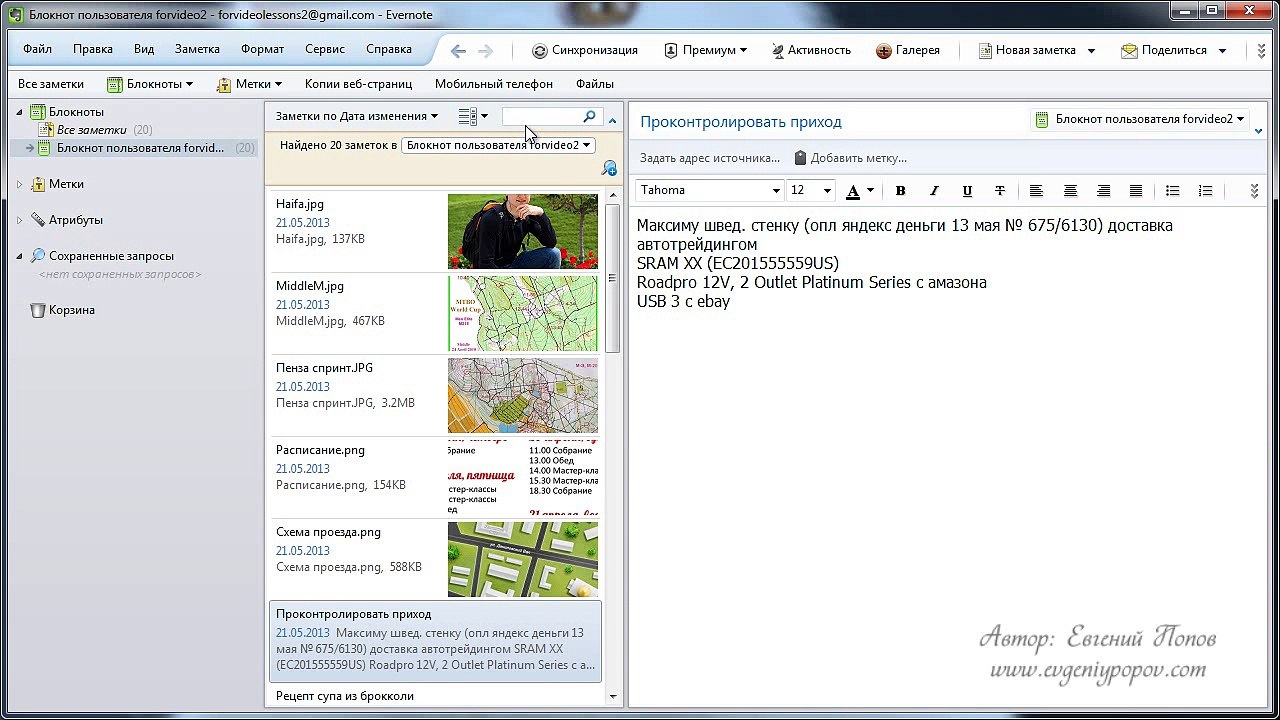Open the Правка menu
Viewport: 1280px width, 720px height.
coord(93,49)
